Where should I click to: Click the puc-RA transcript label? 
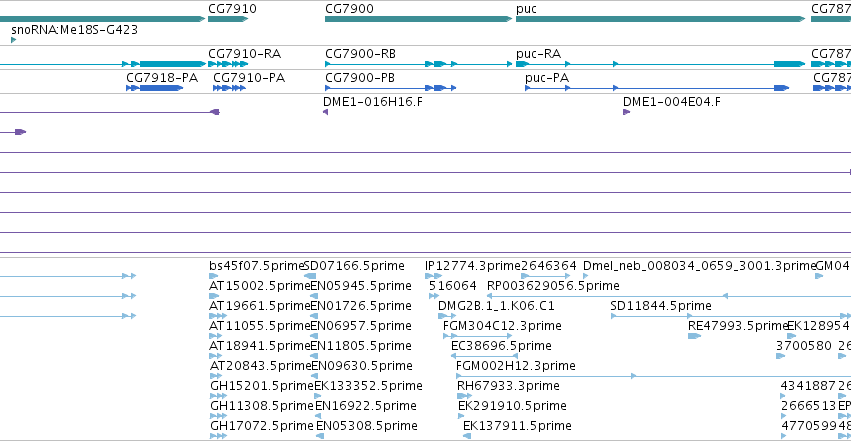click(x=538, y=54)
